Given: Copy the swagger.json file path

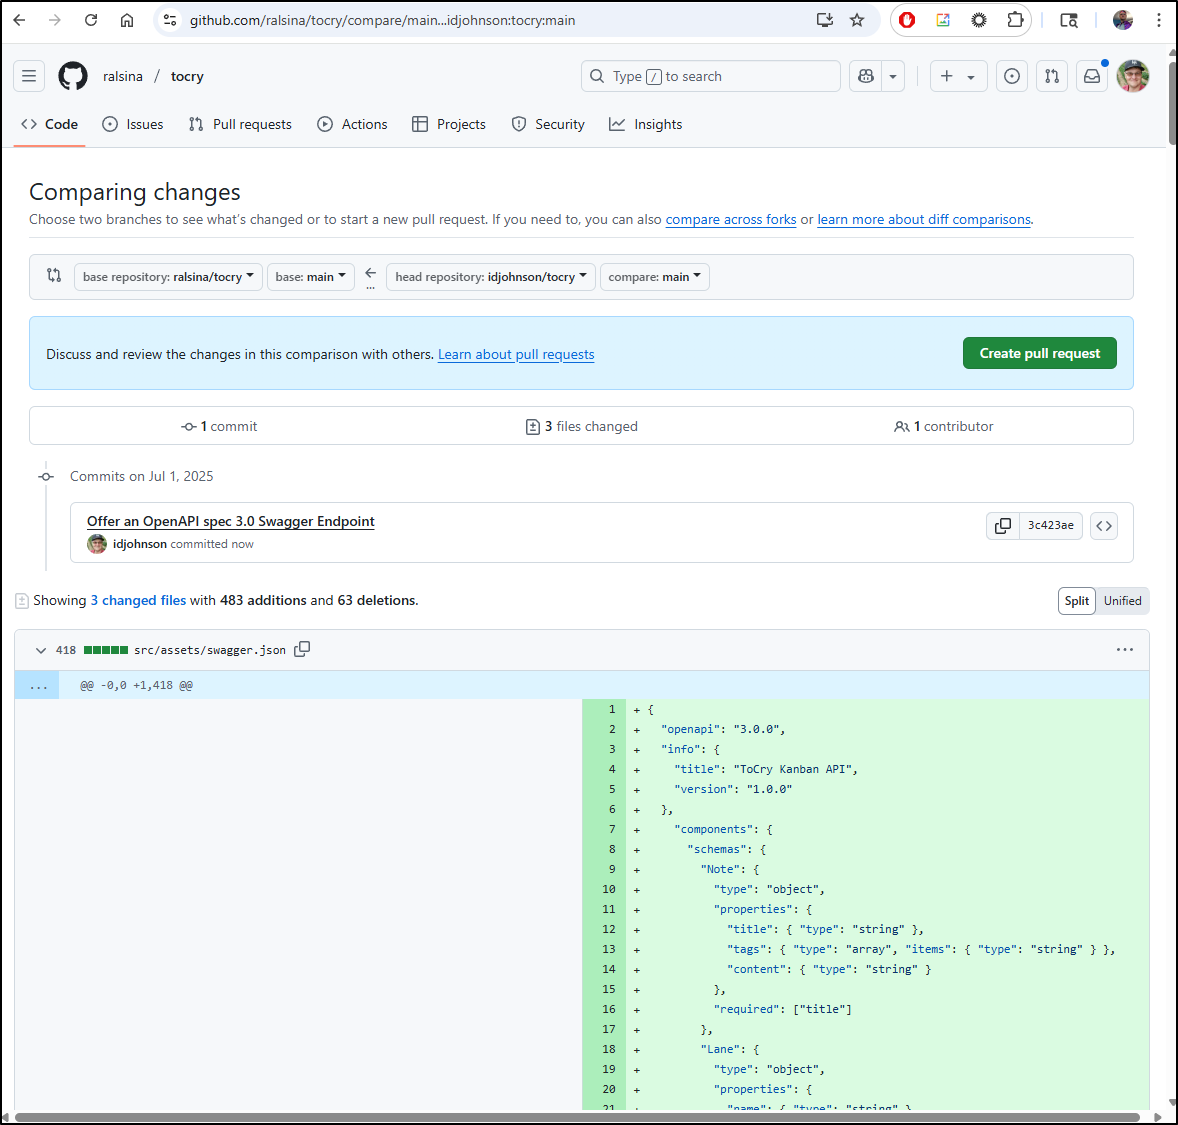Looking at the screenshot, I should (x=302, y=649).
